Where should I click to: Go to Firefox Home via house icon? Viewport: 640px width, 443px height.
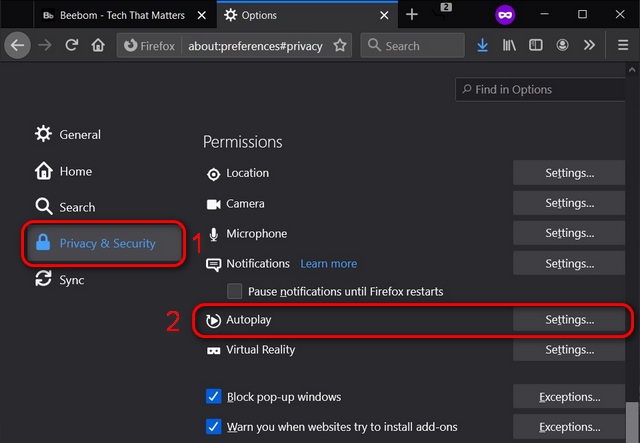tap(98, 45)
